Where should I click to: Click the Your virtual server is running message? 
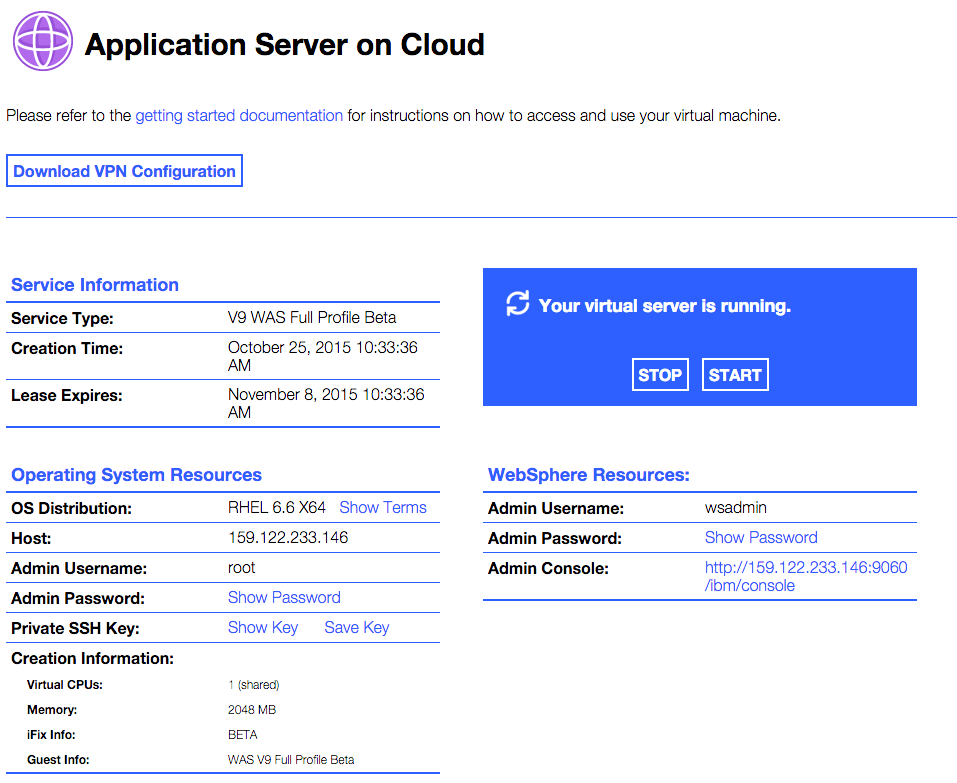click(x=664, y=305)
